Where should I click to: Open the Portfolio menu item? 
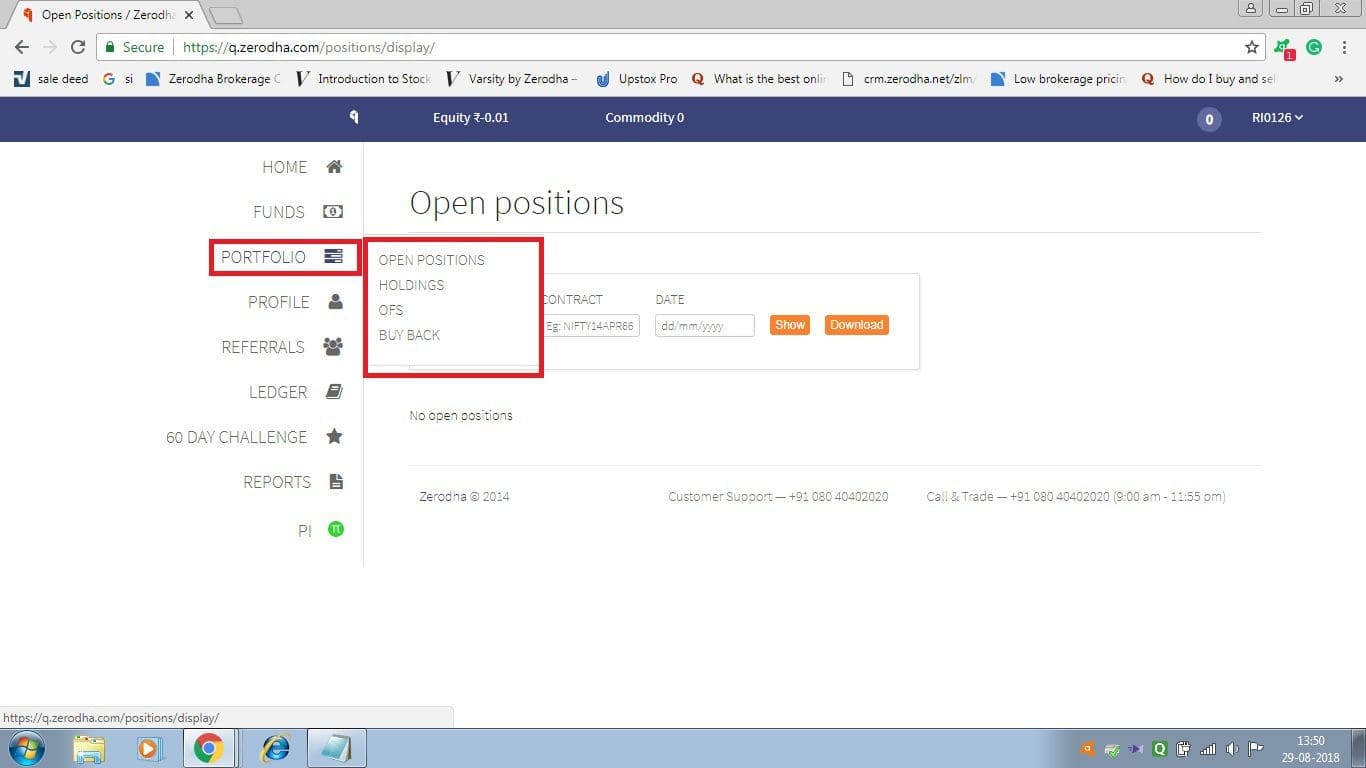[263, 257]
